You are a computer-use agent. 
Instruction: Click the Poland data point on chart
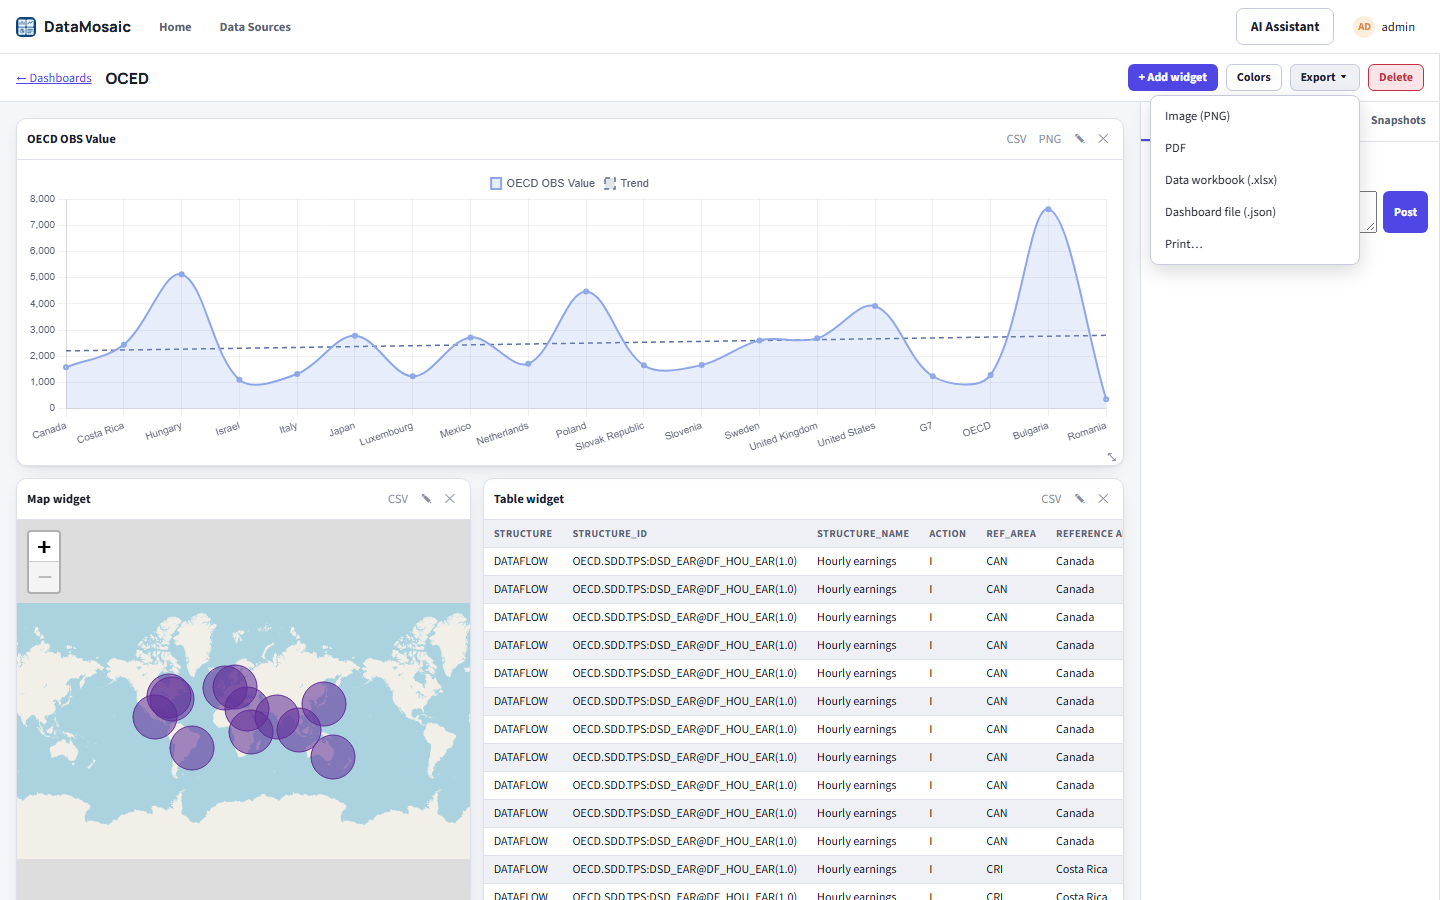click(x=586, y=292)
